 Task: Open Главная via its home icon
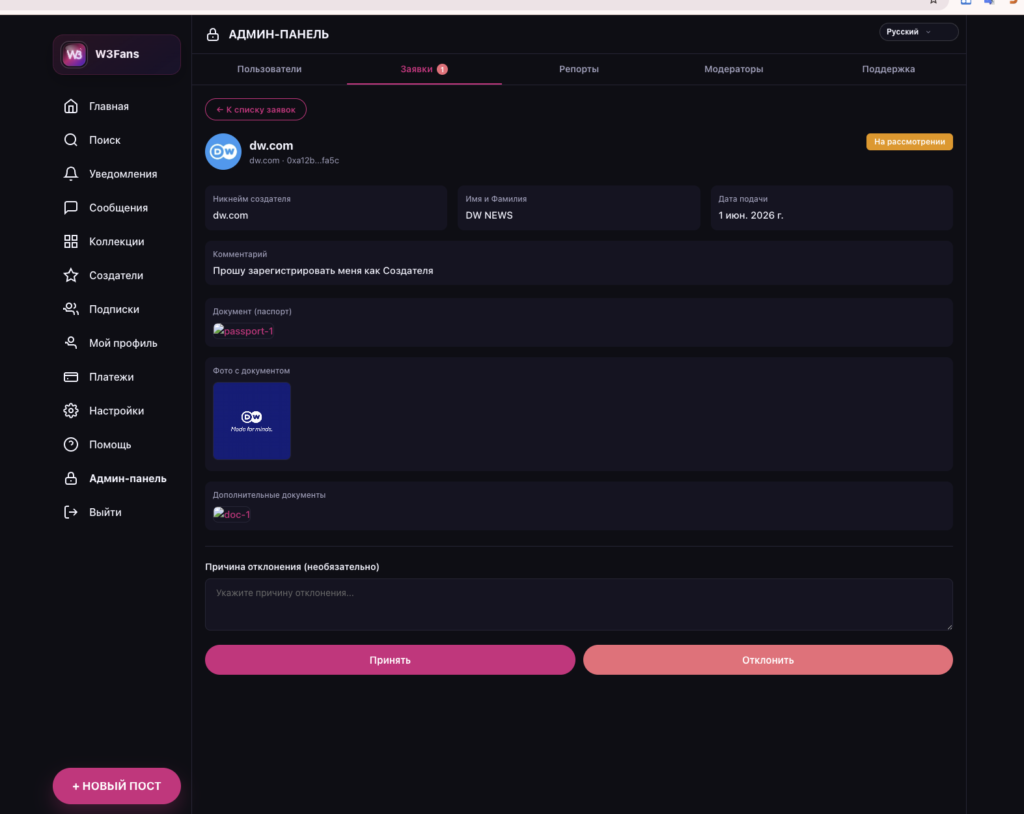(71, 106)
